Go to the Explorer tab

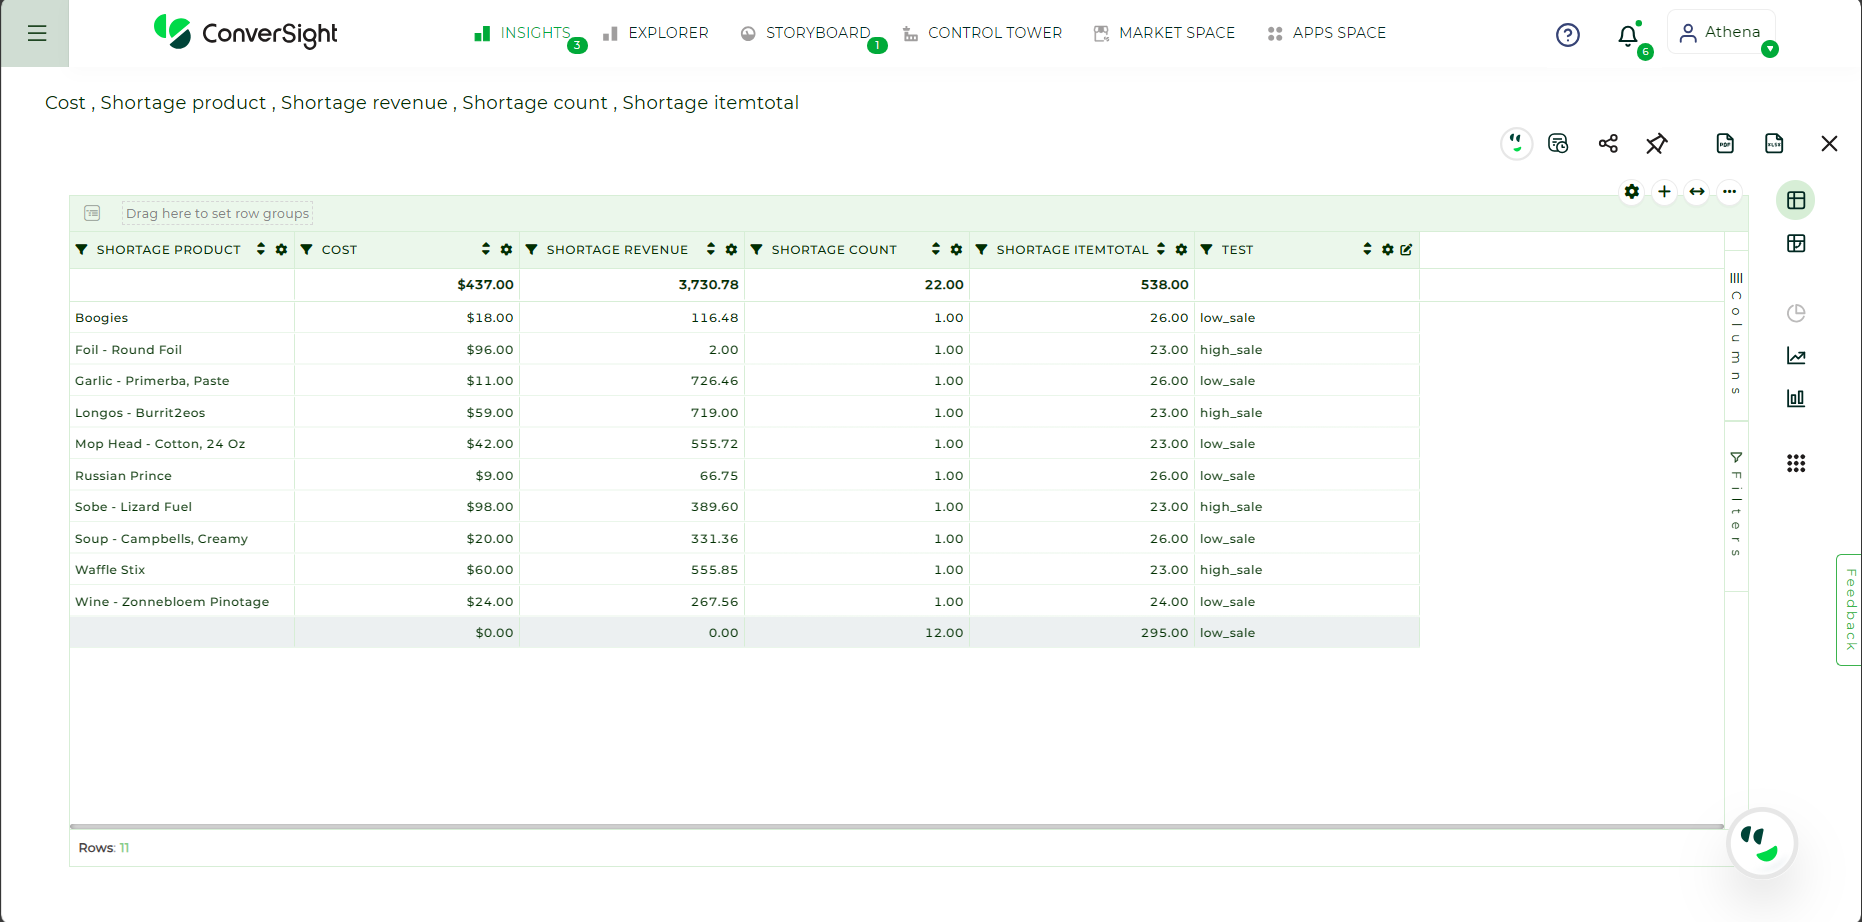(x=656, y=33)
